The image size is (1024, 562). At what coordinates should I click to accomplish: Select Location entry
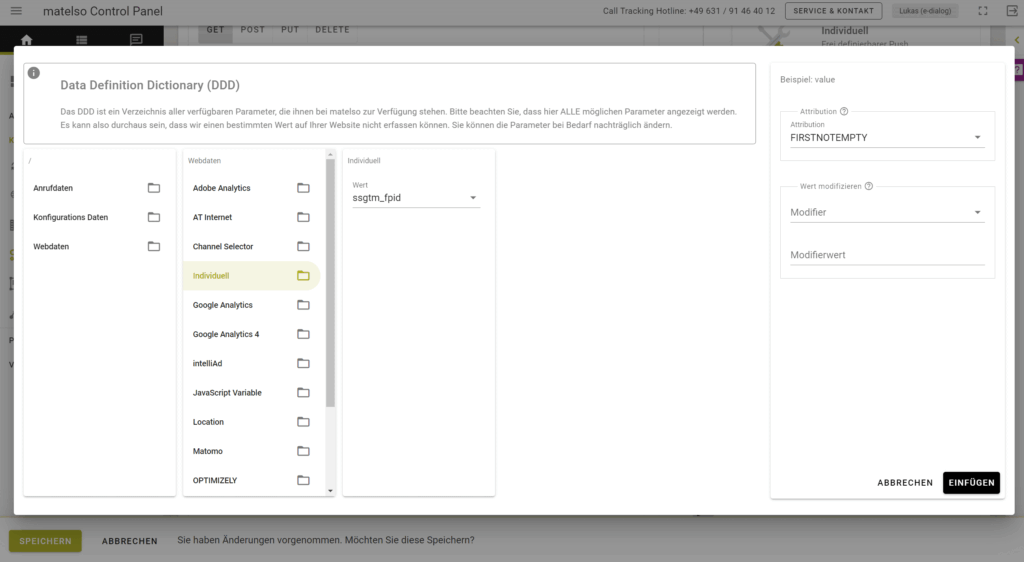[x=251, y=422]
